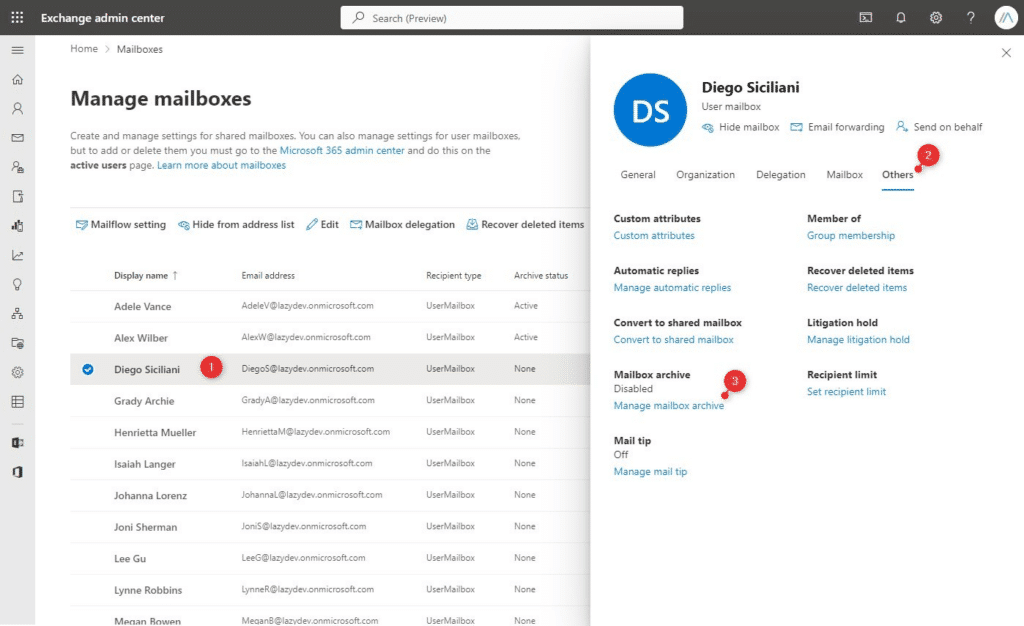
Task: Open Mail flow envelope icon in sidebar
Action: [x=18, y=138]
